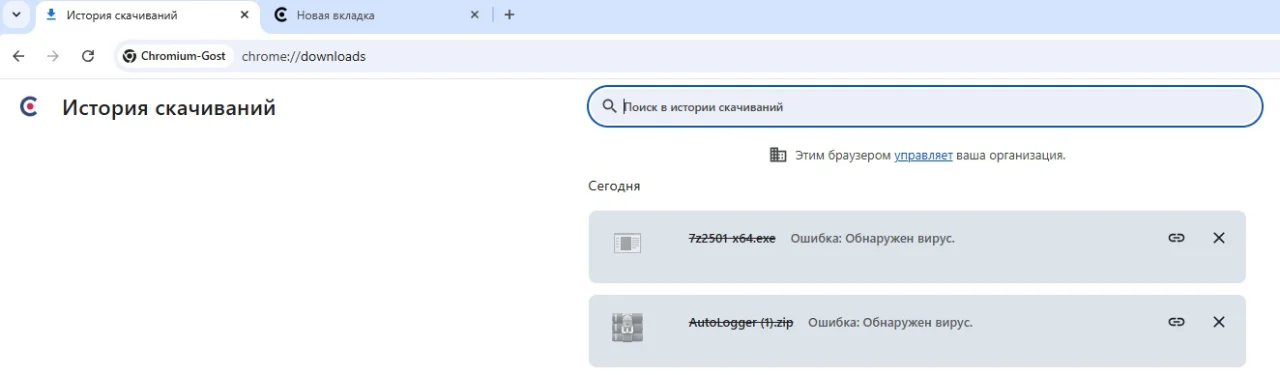Screen dimensions: 1280x375
Task: Remove AutoLogger (1).zip from the list
Action: coord(1218,322)
